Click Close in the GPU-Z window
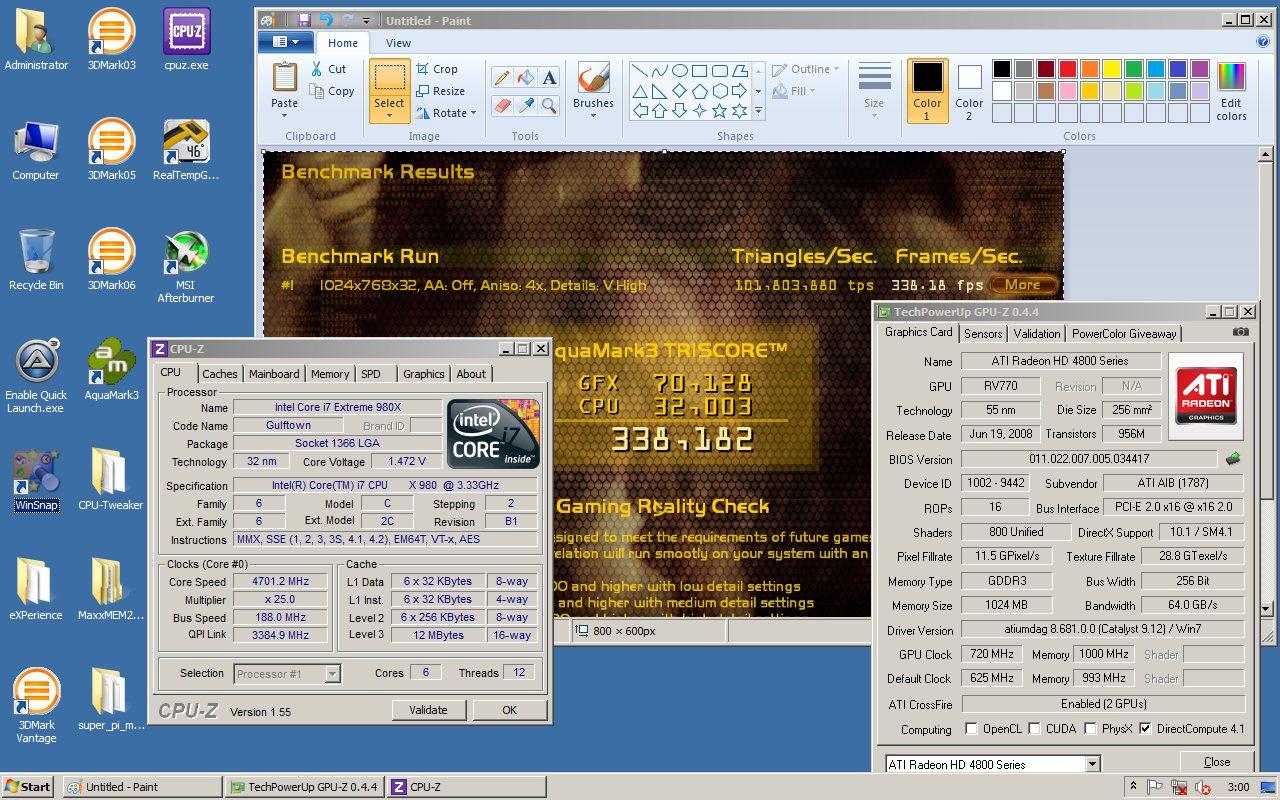Screen dimensions: 1280x800 tap(1217, 762)
